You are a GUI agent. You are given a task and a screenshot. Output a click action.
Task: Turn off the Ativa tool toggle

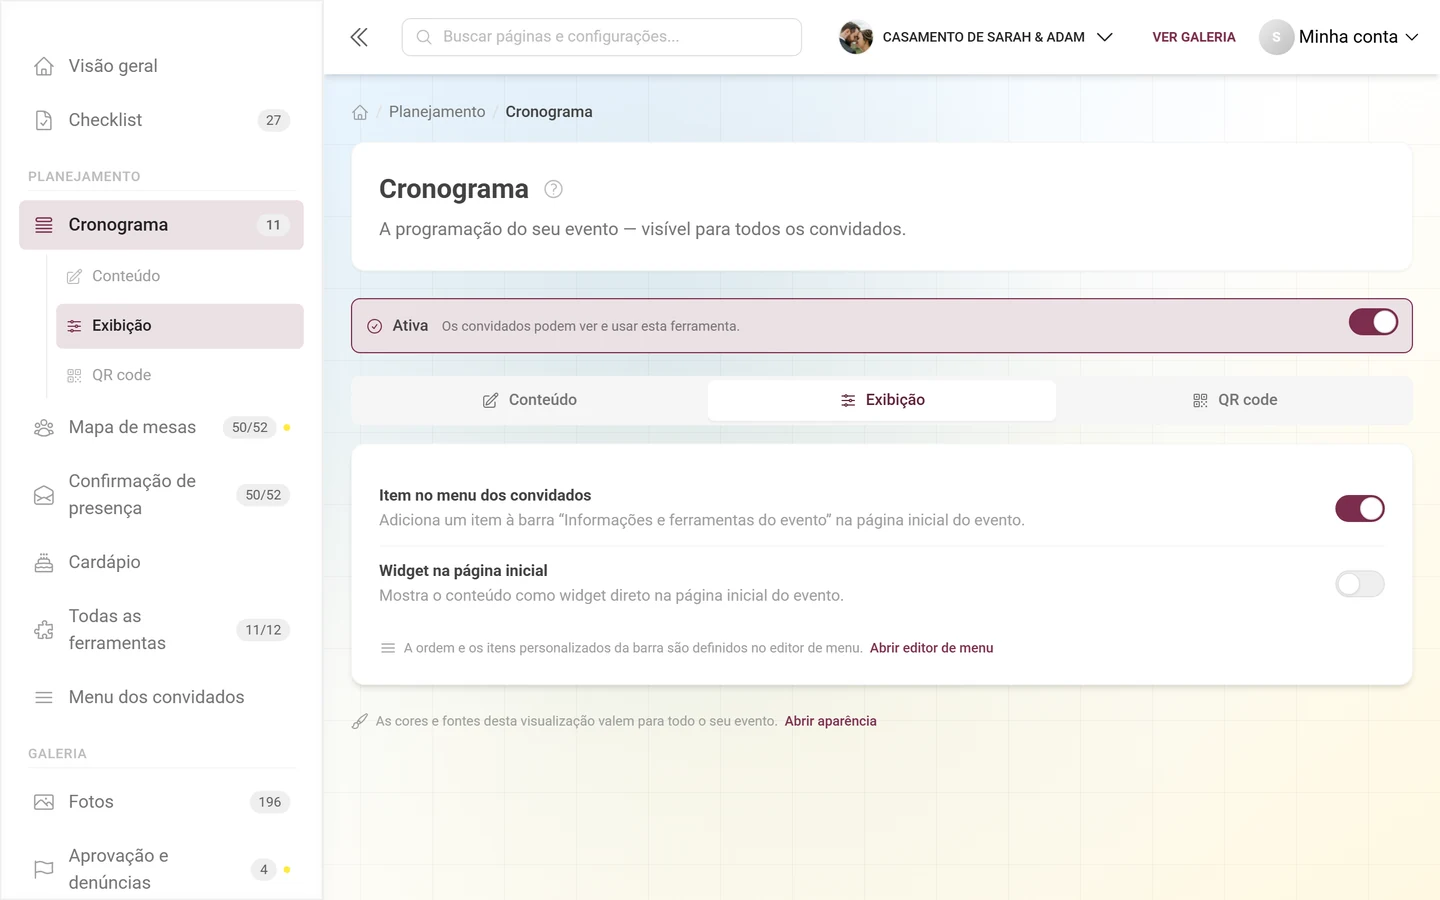[x=1373, y=322]
